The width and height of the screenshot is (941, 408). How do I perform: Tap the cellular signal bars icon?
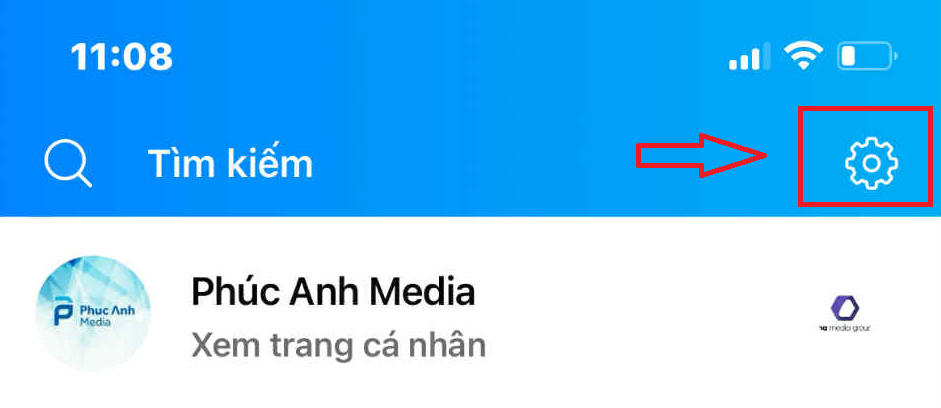[x=750, y=57]
